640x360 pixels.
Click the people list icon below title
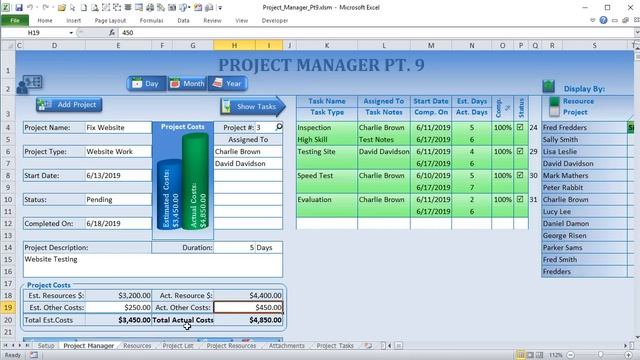[29, 84]
